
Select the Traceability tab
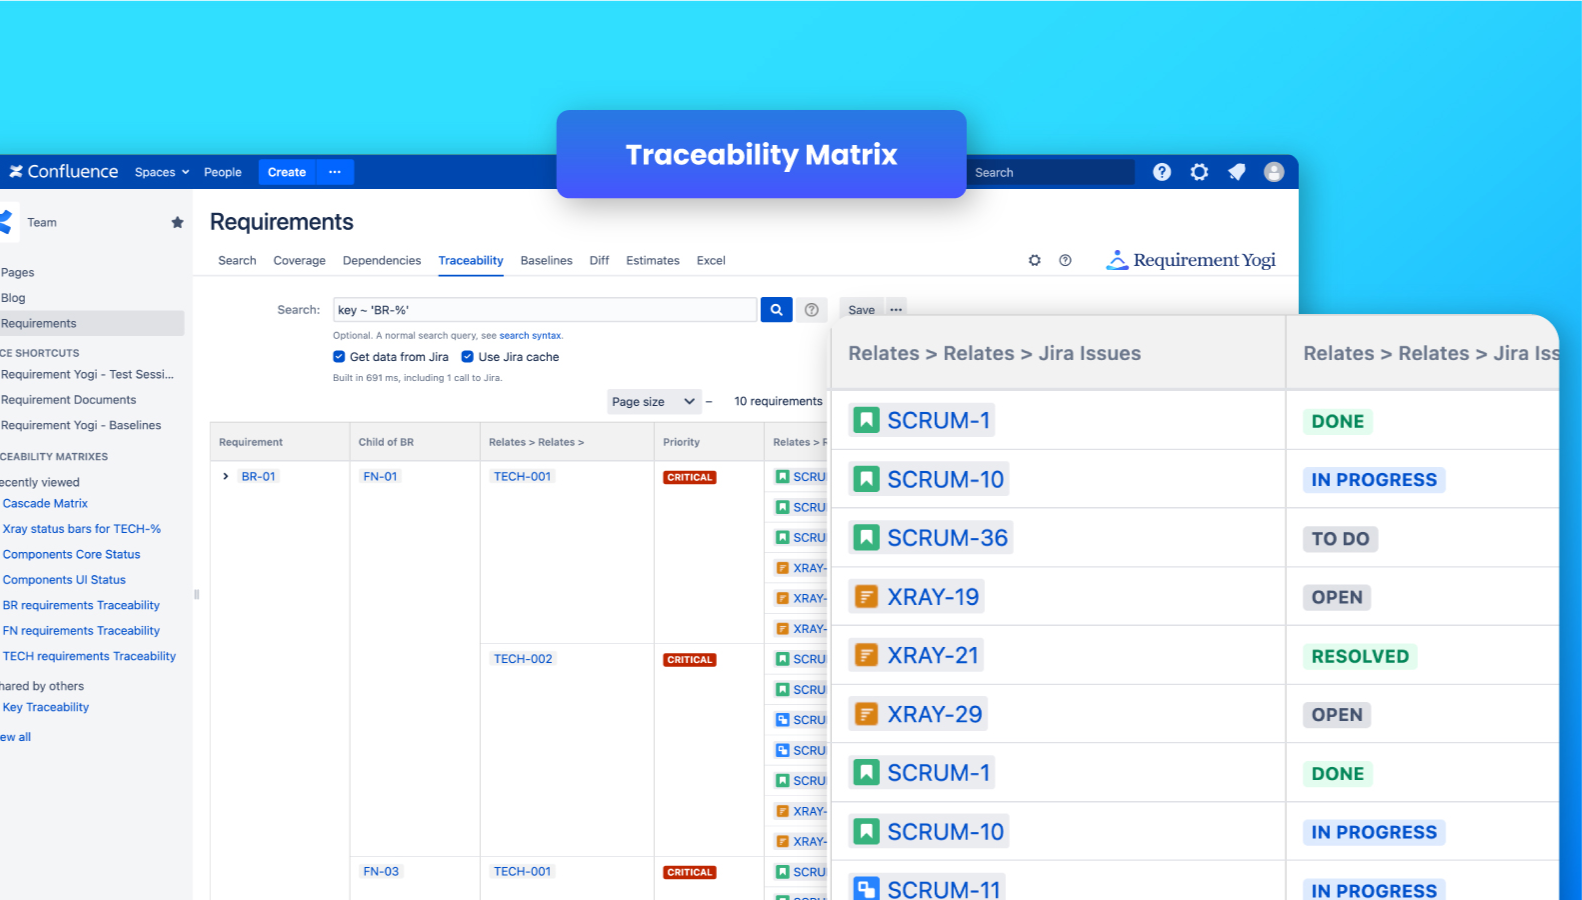pos(471,260)
